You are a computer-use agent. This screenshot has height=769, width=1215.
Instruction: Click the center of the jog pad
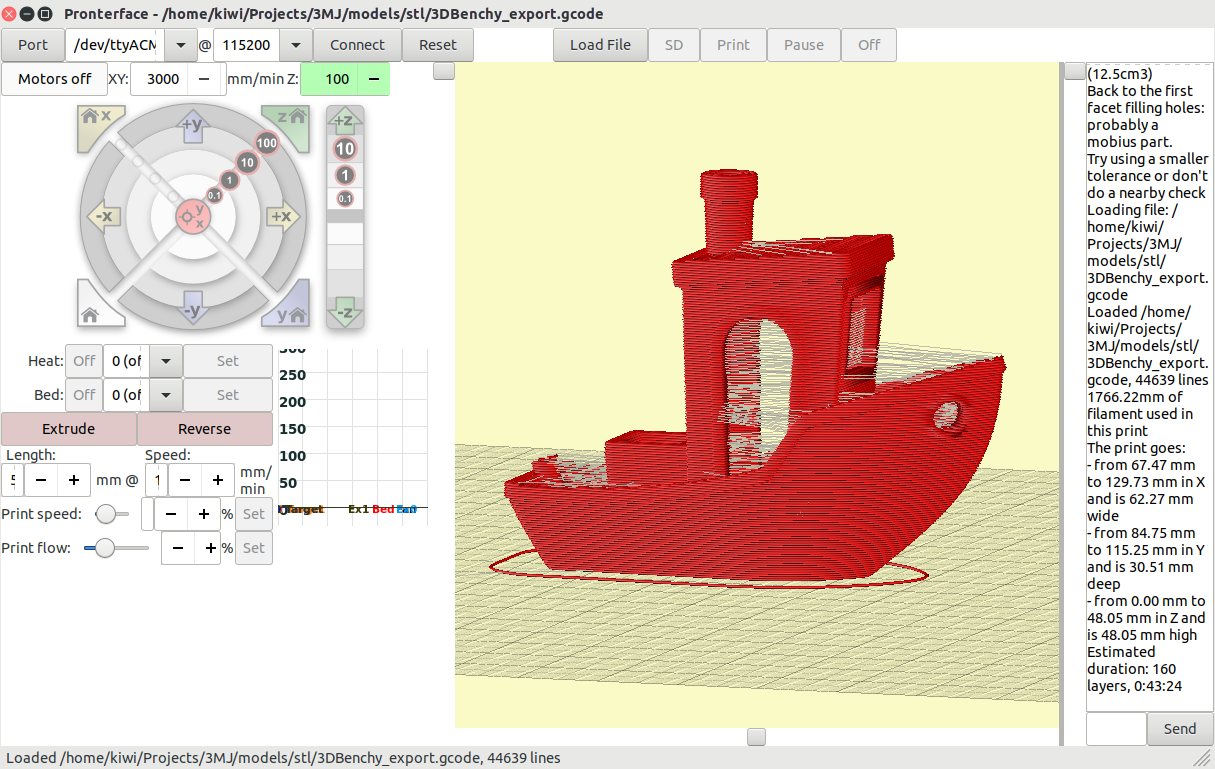pos(192,217)
